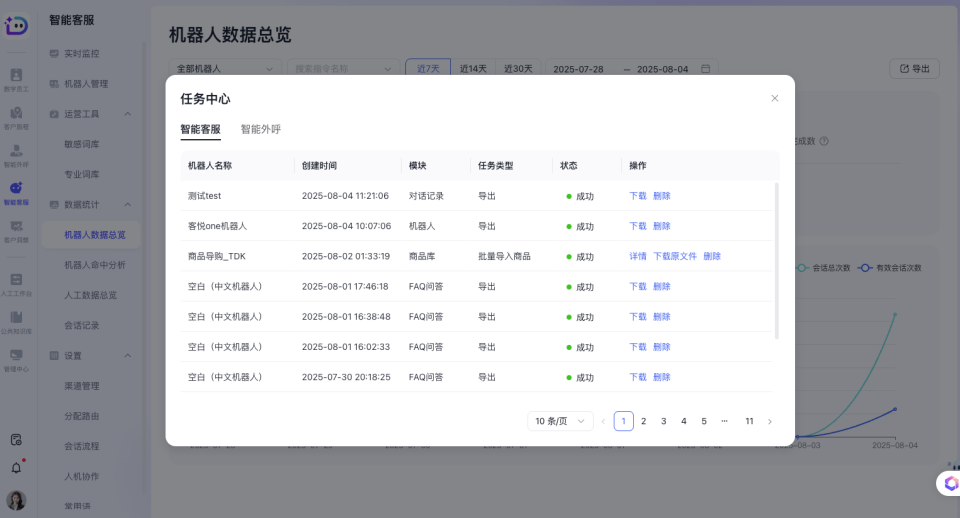The height and width of the screenshot is (518, 960).
Task: Open the 搜索指令名称 dropdown
Action: pos(343,69)
